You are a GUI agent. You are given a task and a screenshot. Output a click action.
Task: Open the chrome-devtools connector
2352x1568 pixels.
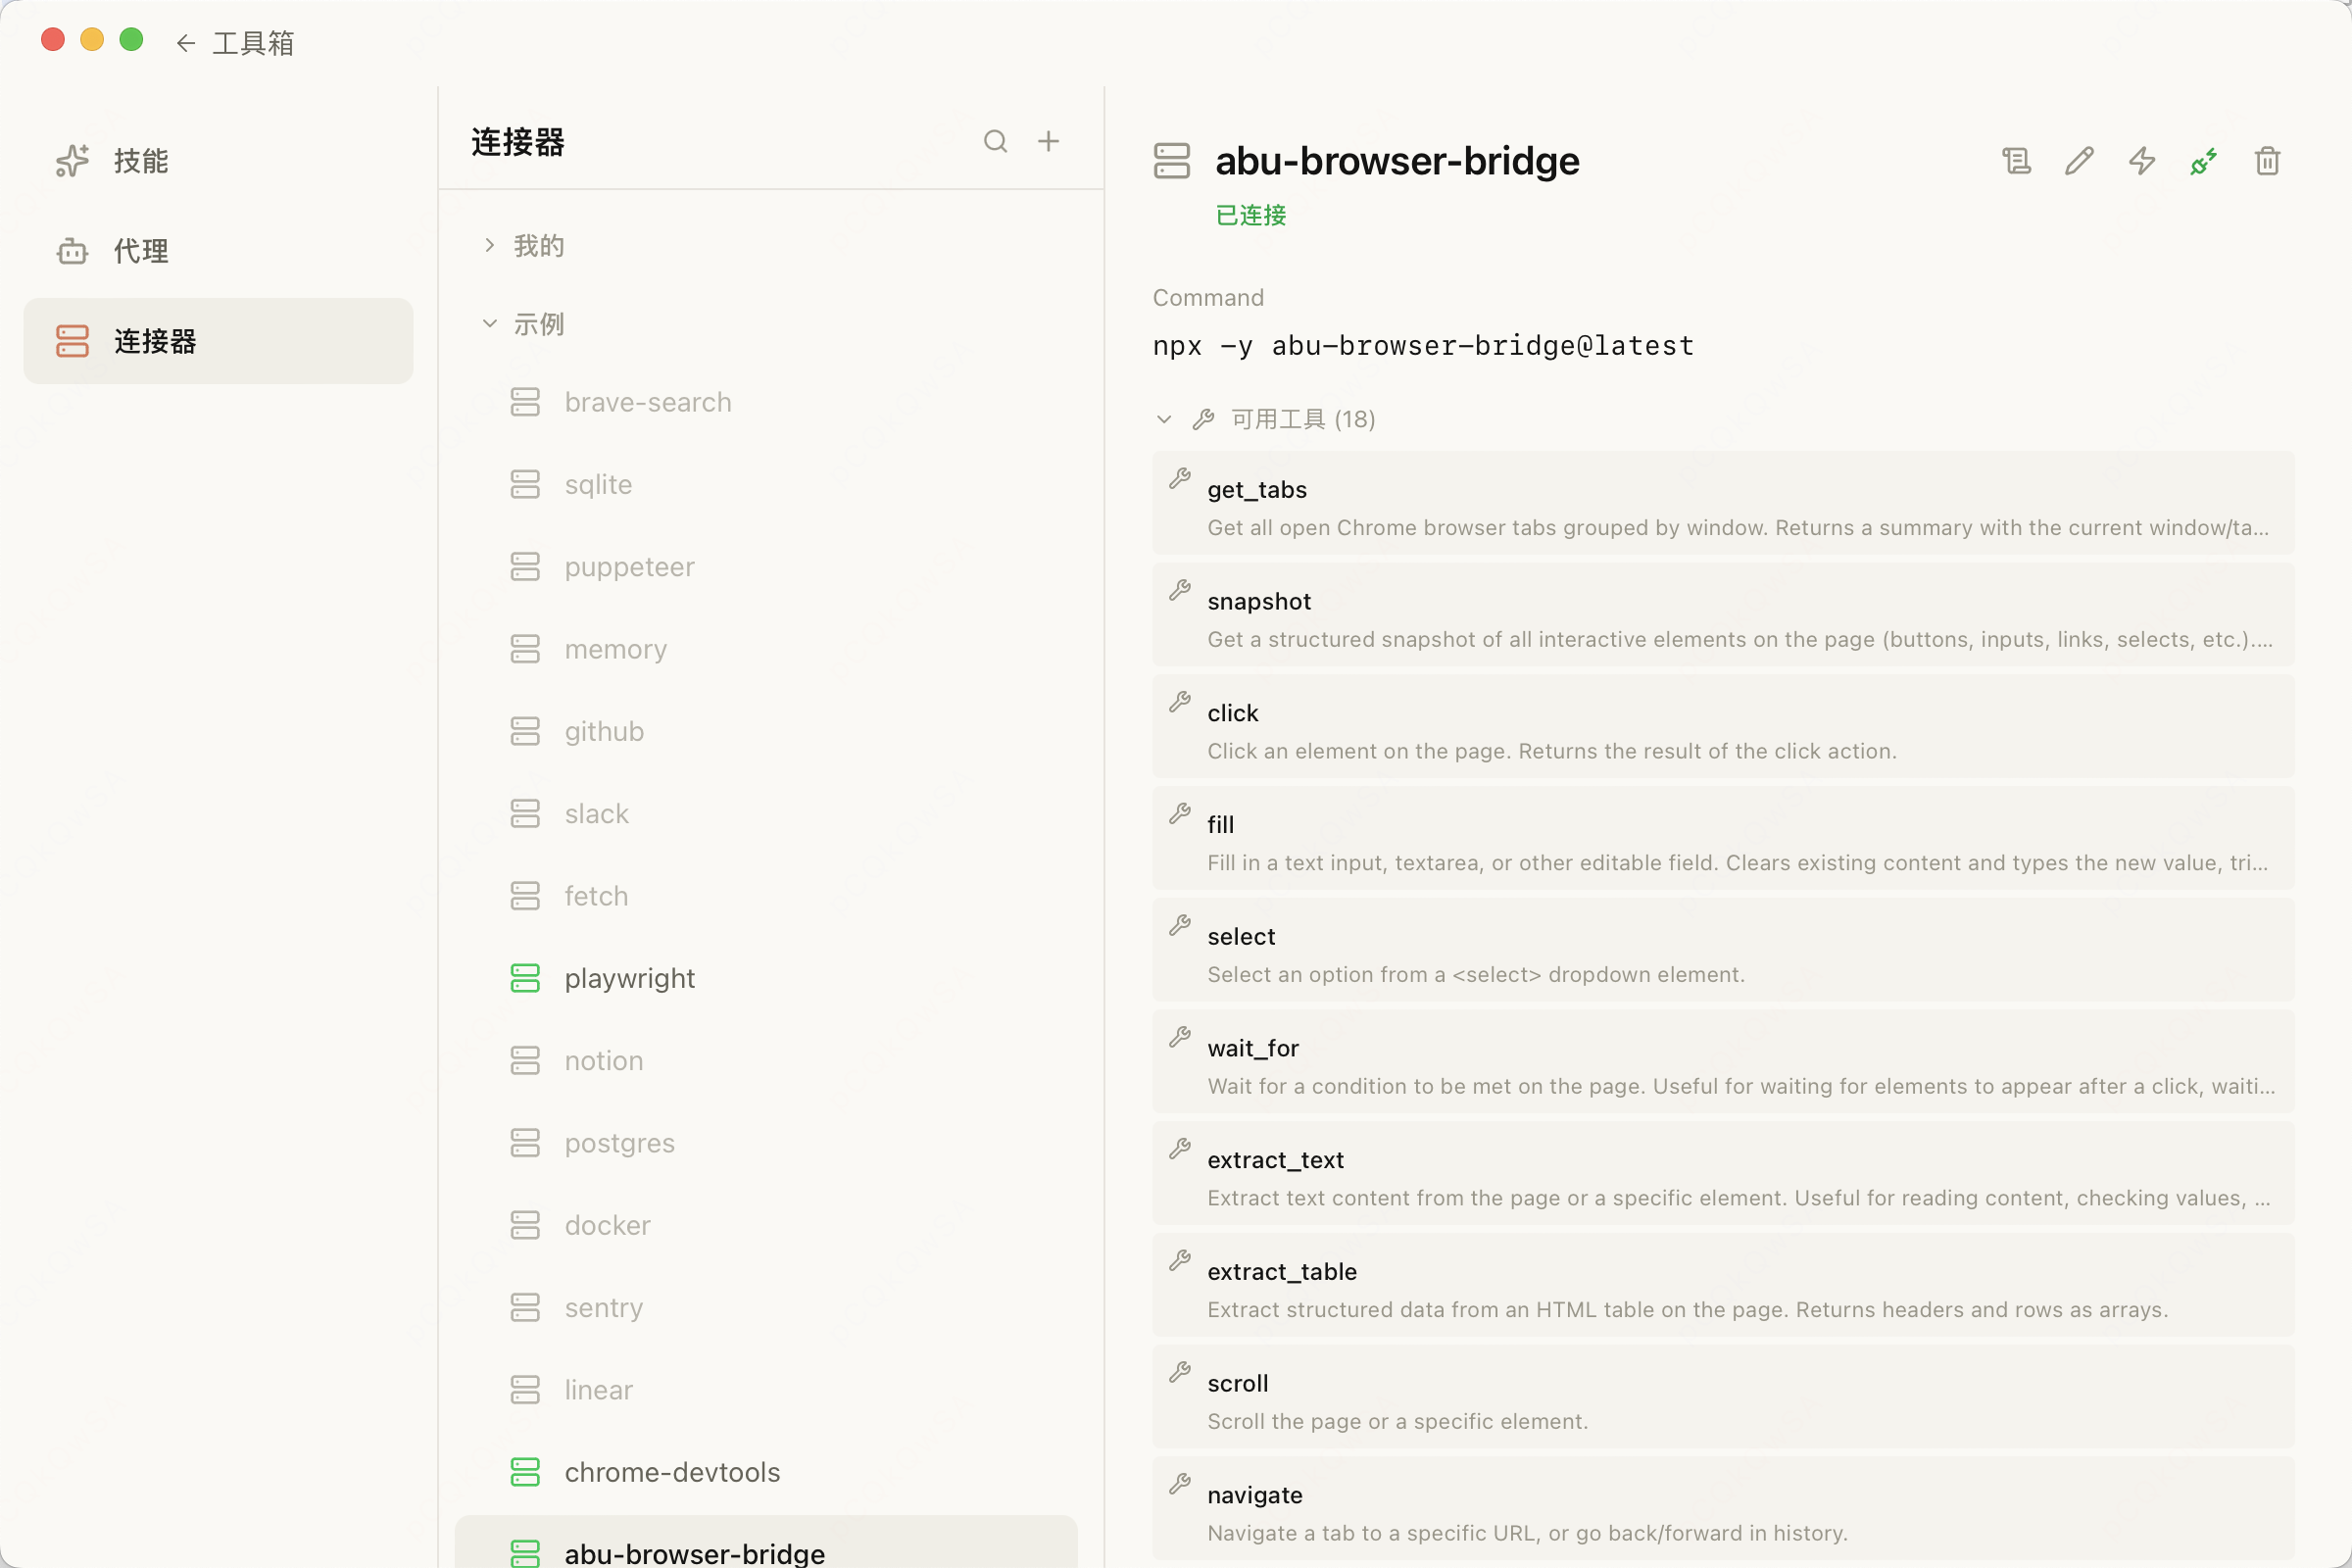(x=766, y=1472)
